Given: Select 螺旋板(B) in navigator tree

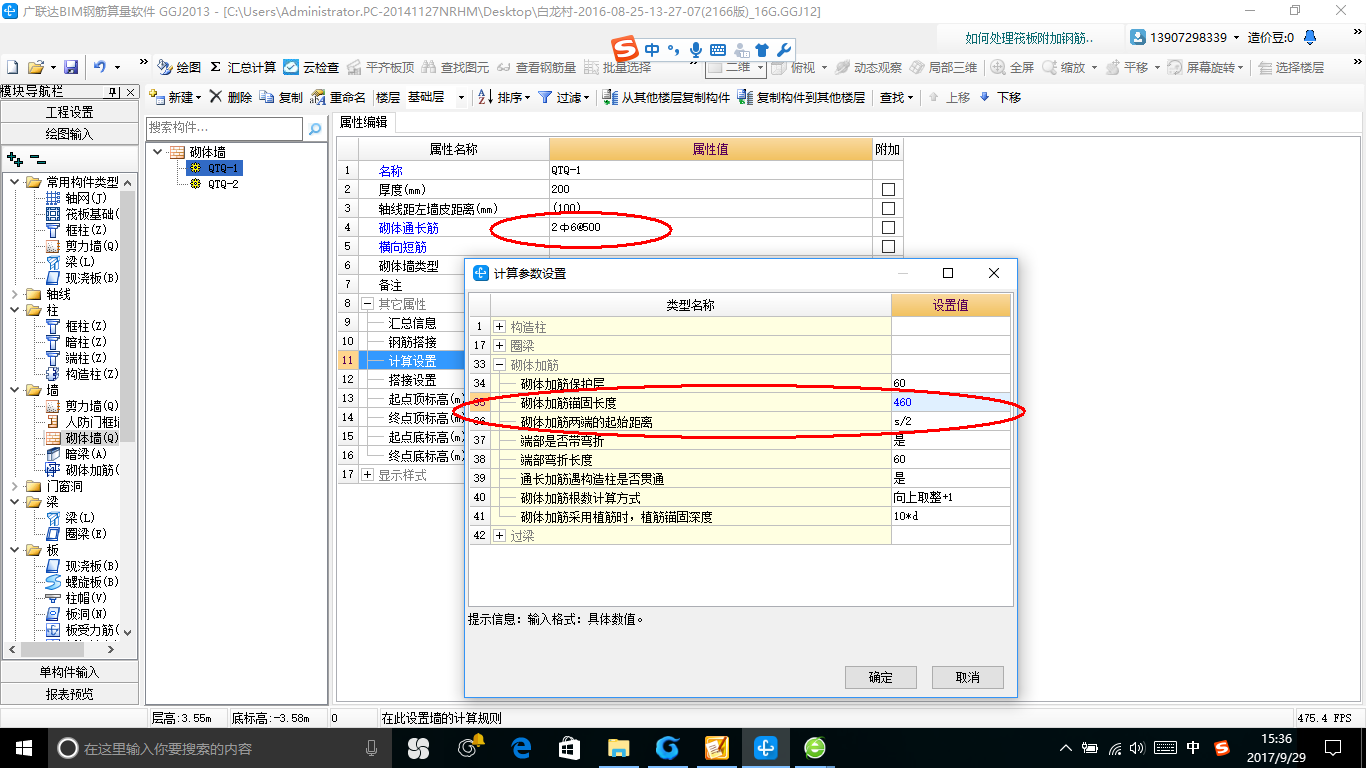Looking at the screenshot, I should point(83,582).
